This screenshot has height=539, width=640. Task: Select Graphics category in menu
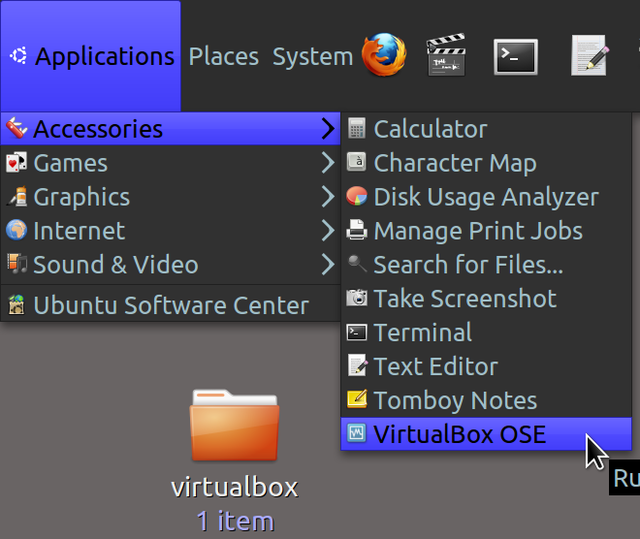coord(170,196)
